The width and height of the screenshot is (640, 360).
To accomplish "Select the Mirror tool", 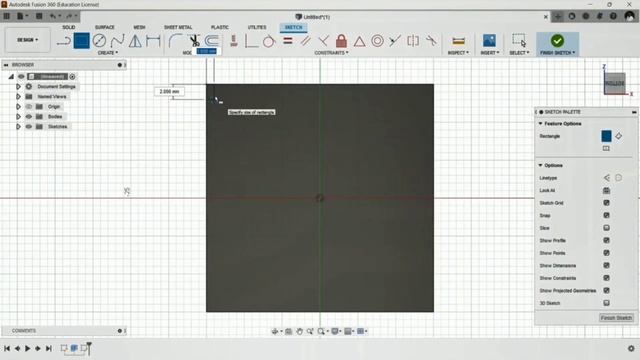I will [x=135, y=41].
